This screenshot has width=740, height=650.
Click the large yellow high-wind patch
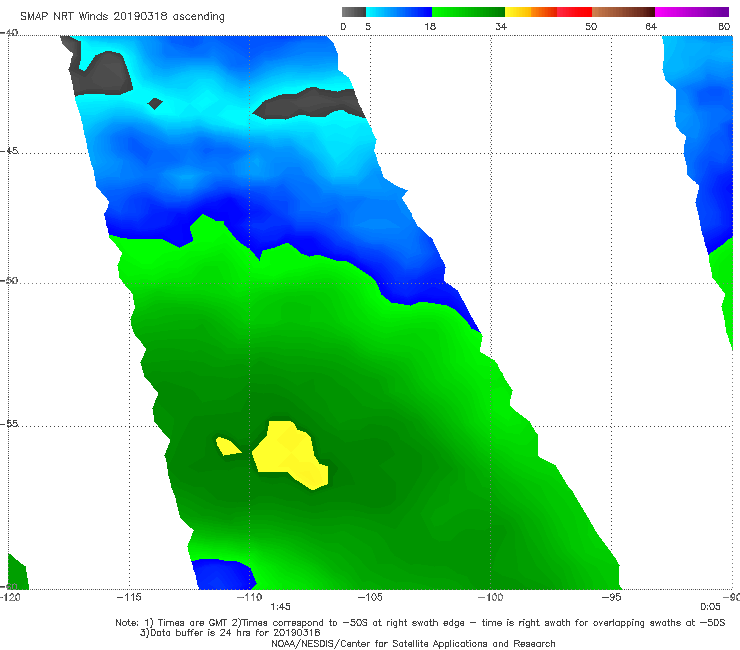point(290,455)
